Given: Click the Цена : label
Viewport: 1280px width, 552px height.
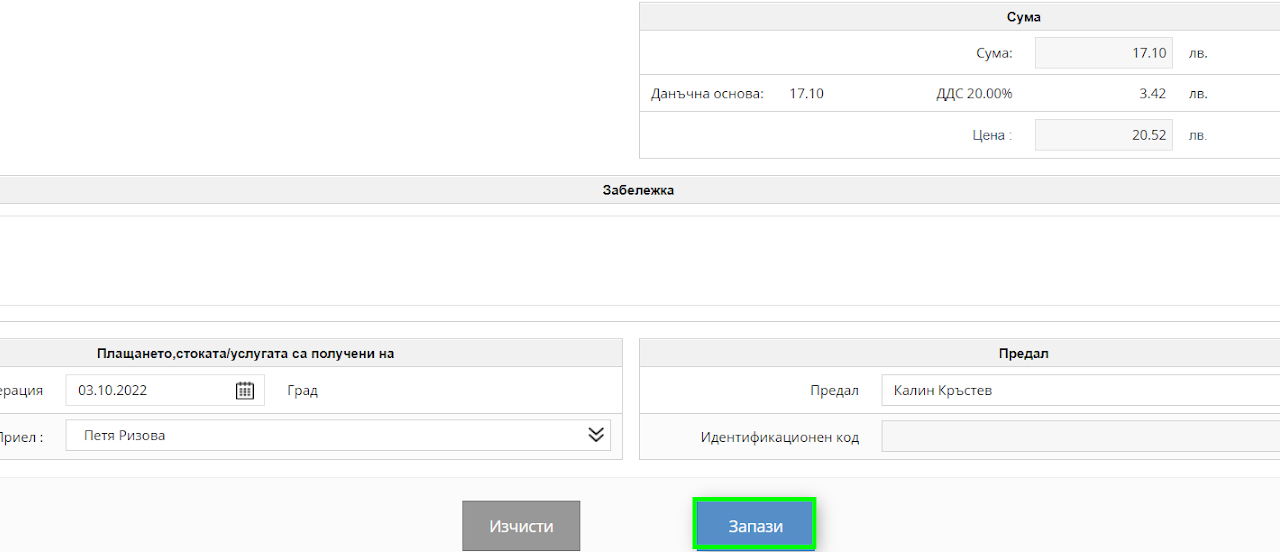Looking at the screenshot, I should (992, 135).
